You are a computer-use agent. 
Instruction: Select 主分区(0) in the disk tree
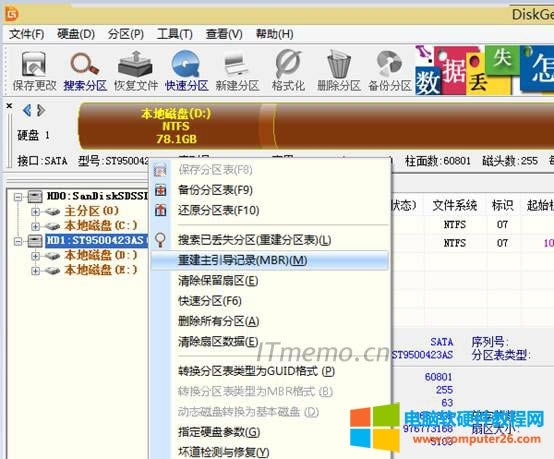pos(92,211)
